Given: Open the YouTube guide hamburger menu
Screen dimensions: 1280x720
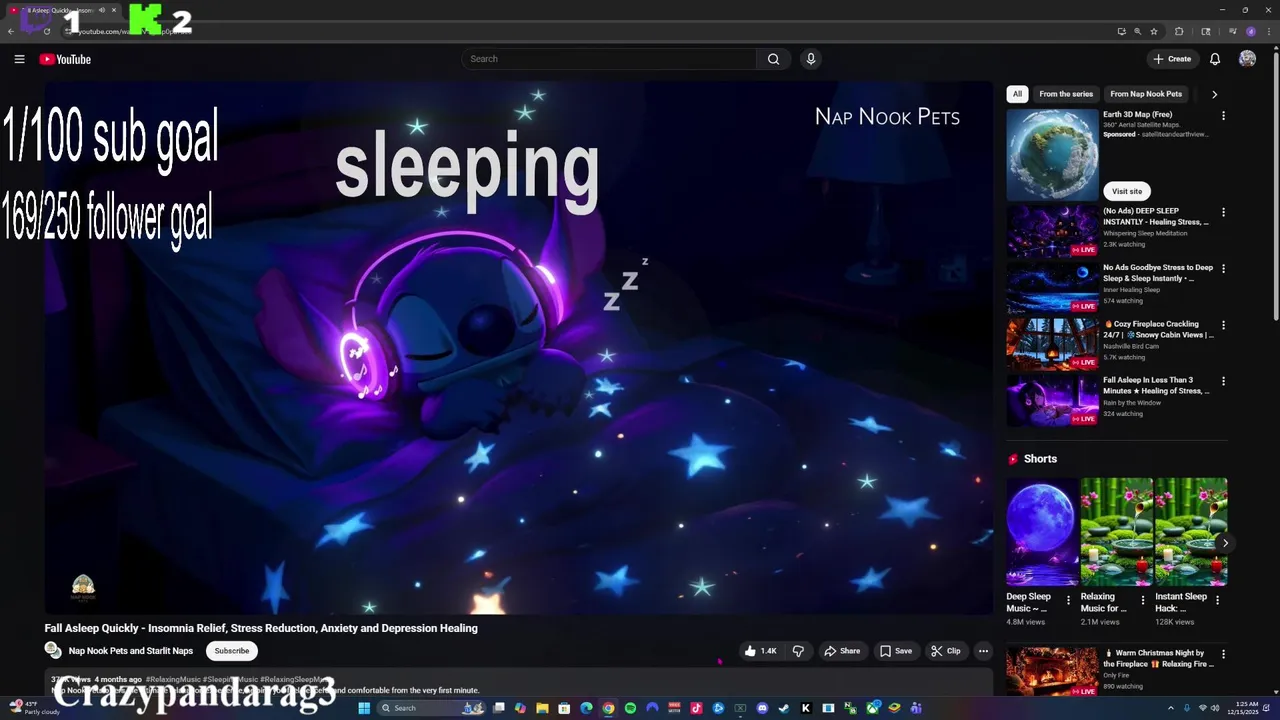Looking at the screenshot, I should (19, 59).
